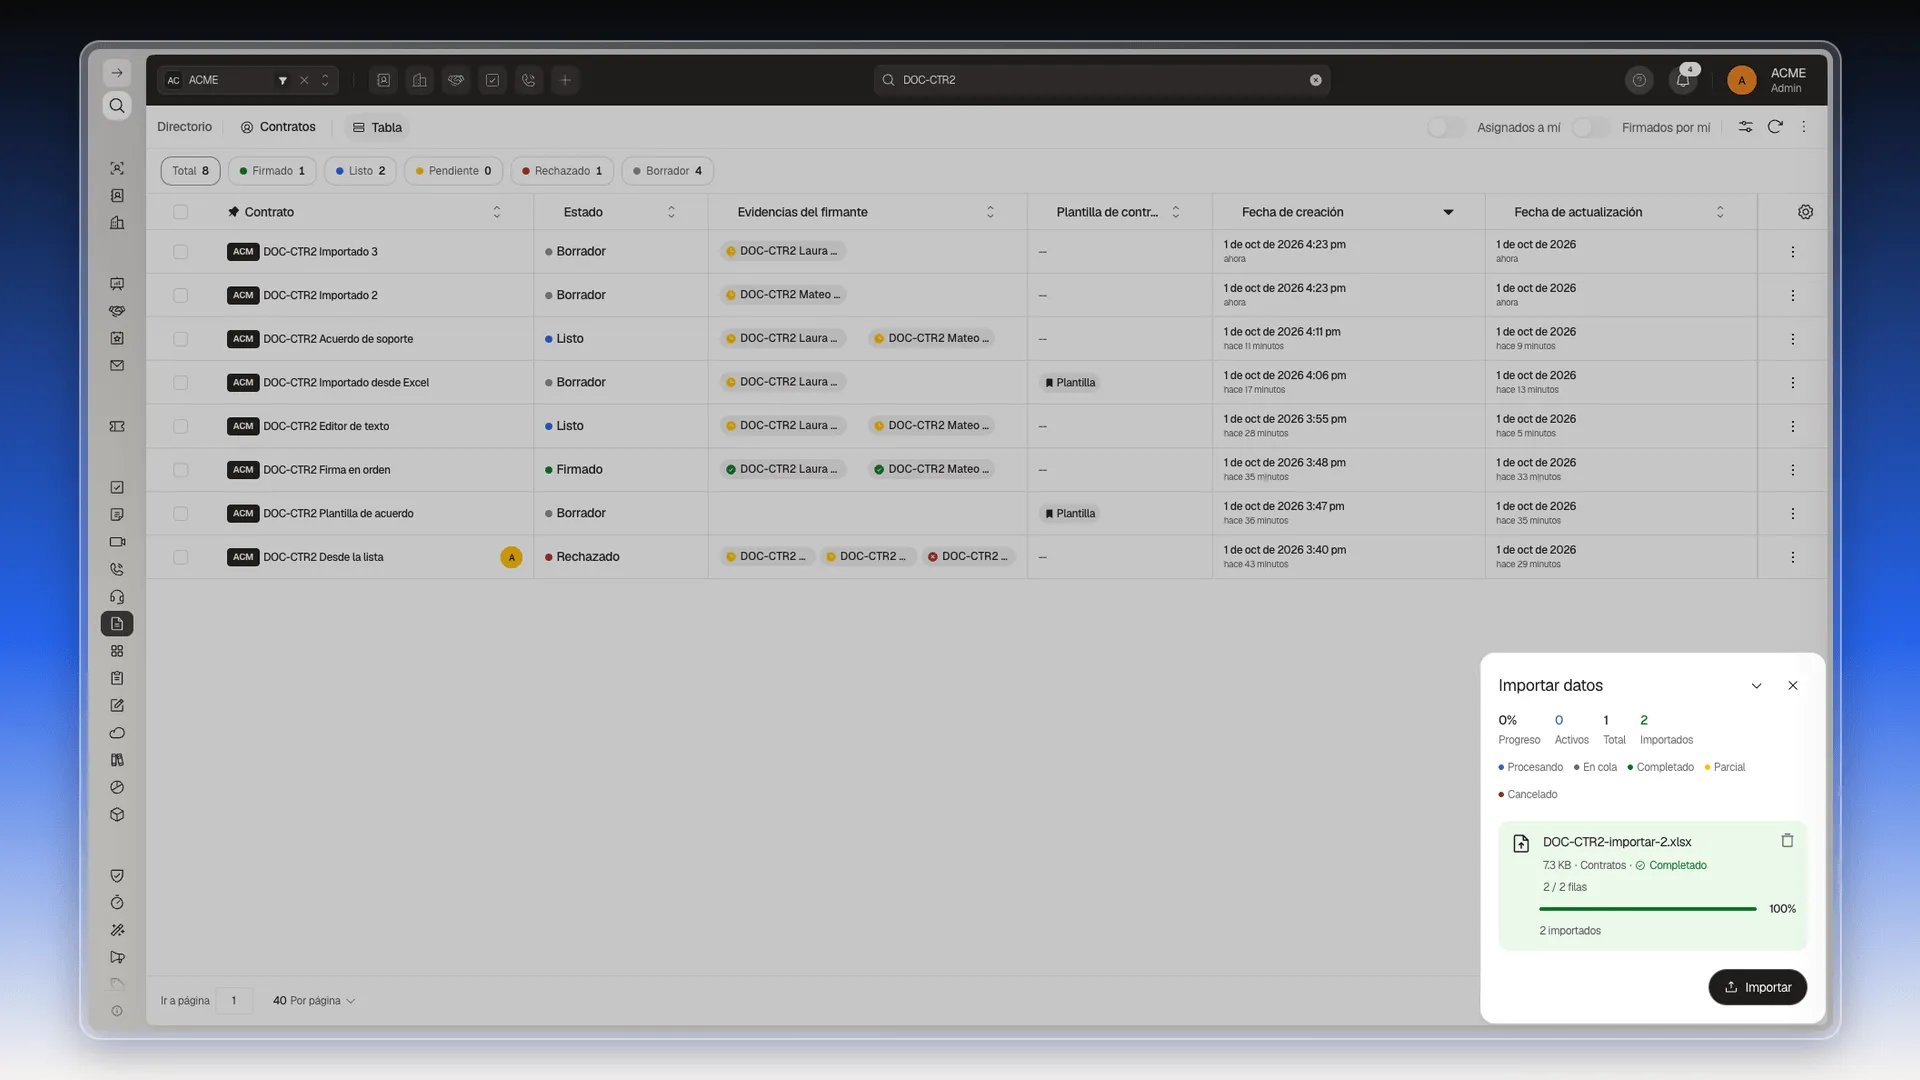This screenshot has height=1080, width=1920.
Task: Sort by Fecha de creación column arrow
Action: pos(1448,212)
